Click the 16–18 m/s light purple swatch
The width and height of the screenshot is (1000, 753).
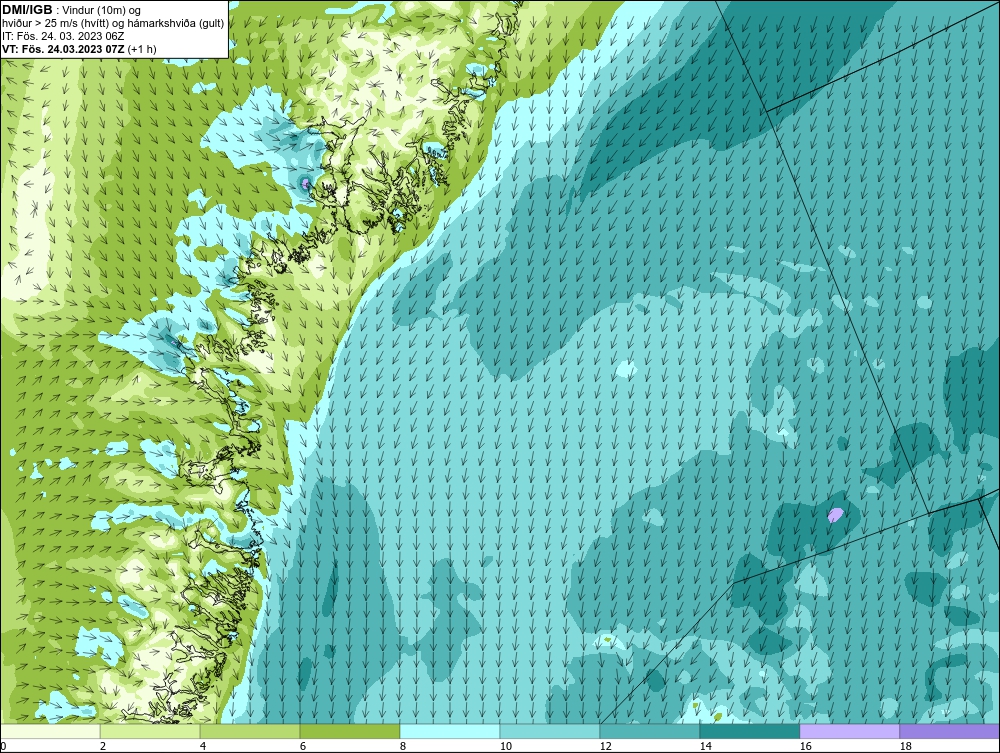pyautogui.click(x=849, y=731)
